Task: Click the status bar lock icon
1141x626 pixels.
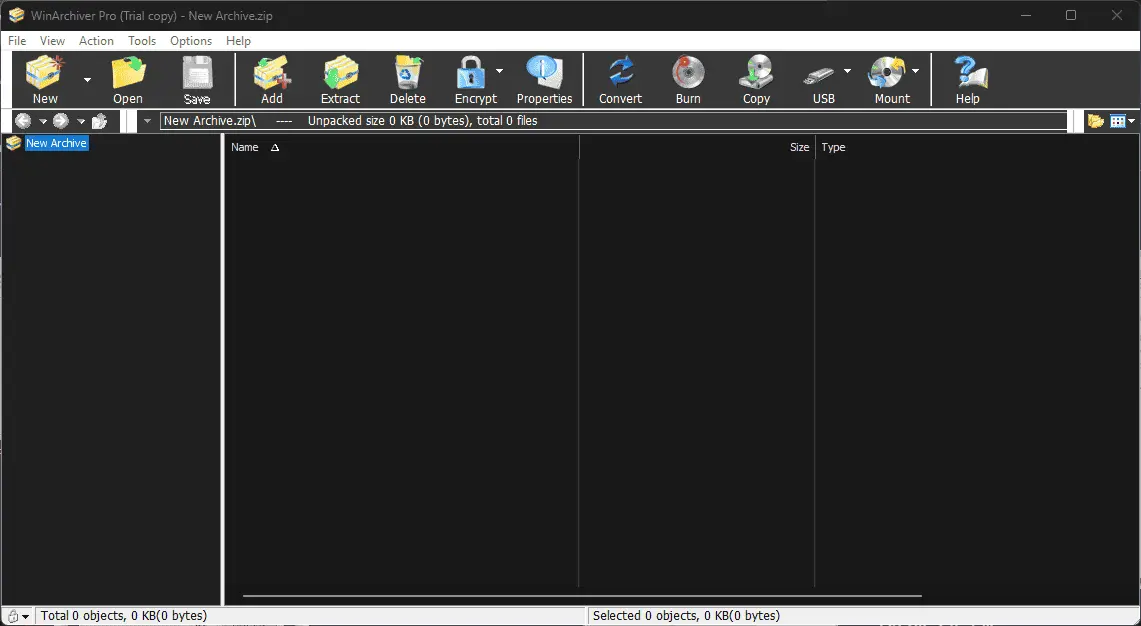Action: coord(12,617)
